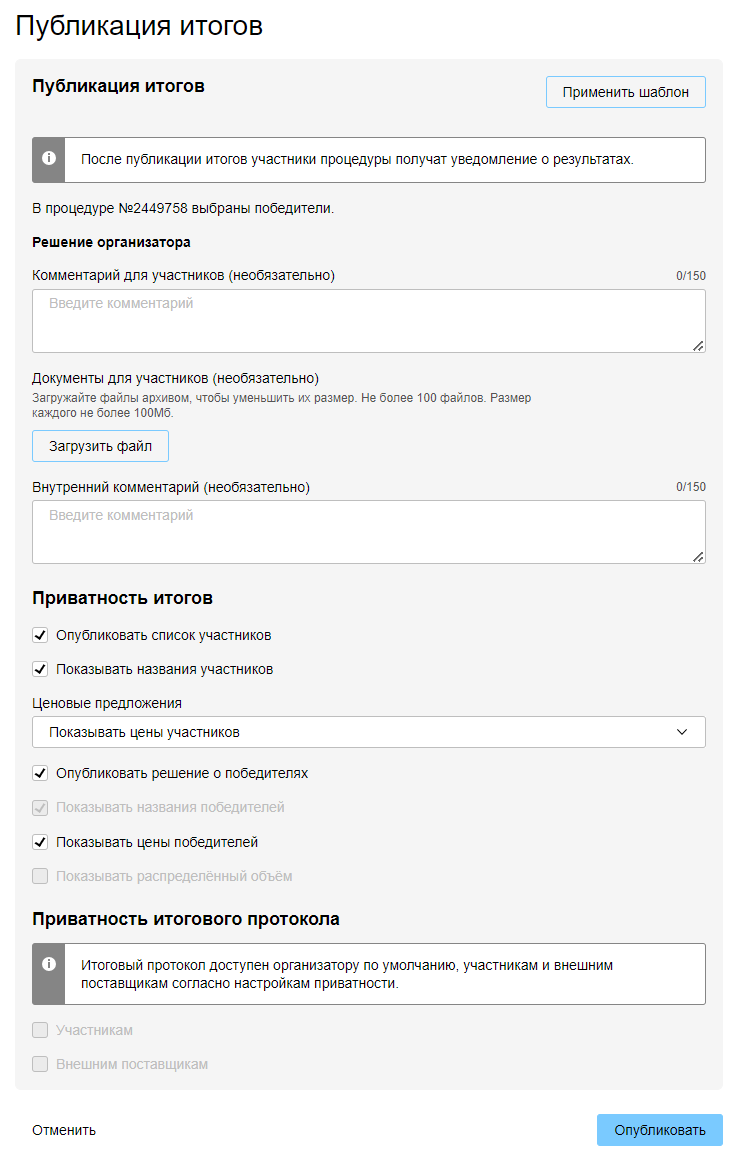Click the 'Загрузить файл' button
This screenshot has width=734, height=1159.
point(100,446)
